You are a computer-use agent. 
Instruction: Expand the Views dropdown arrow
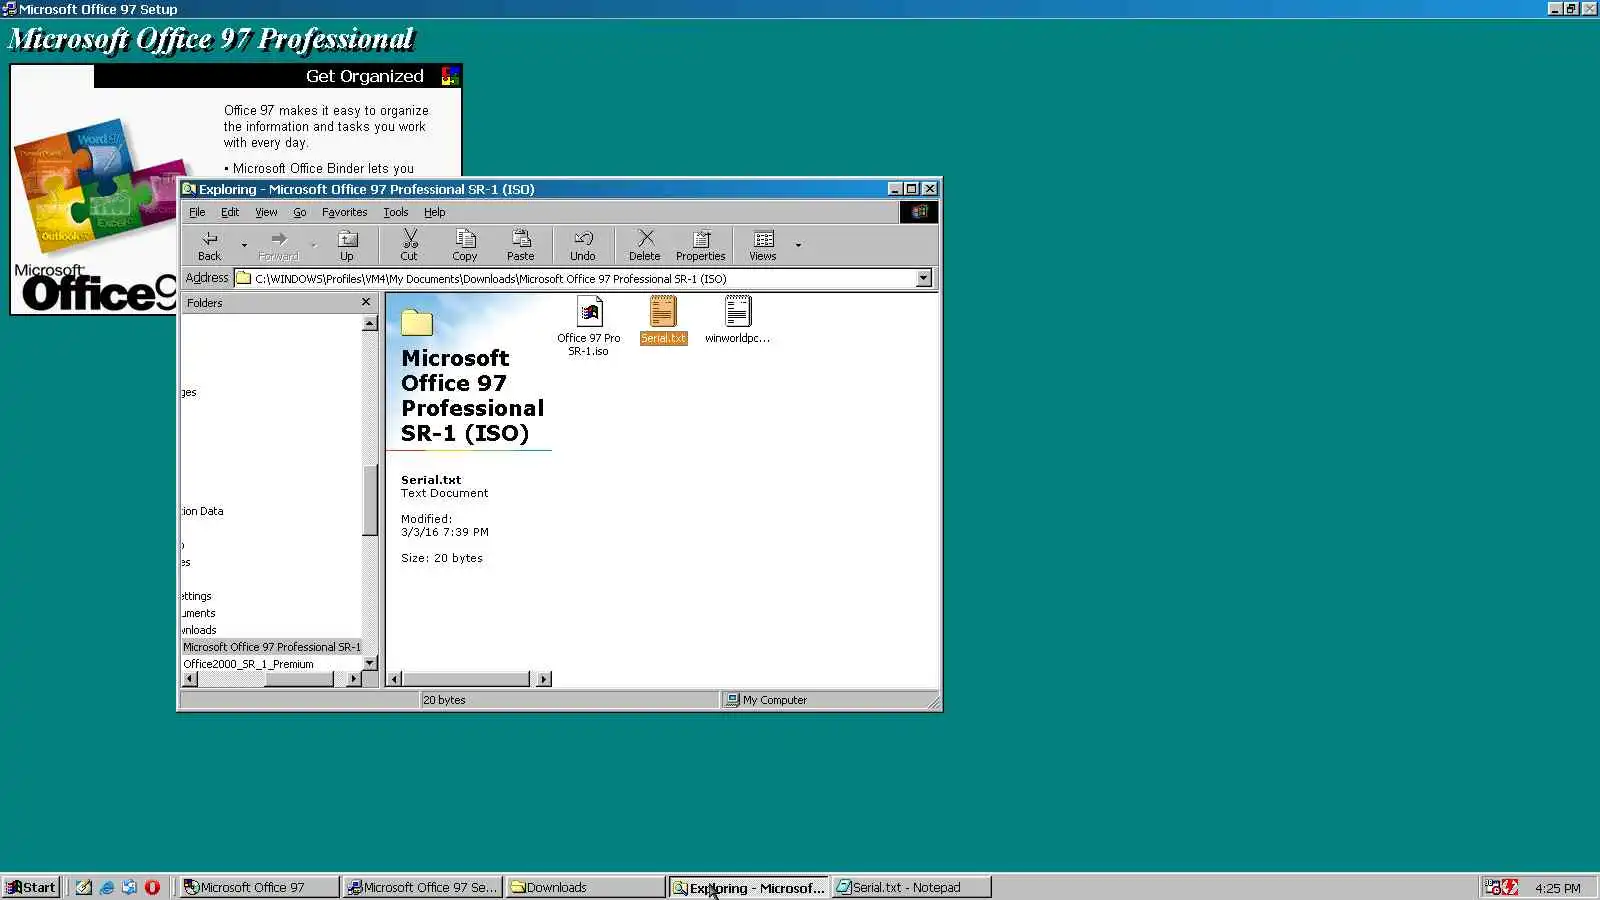[798, 245]
